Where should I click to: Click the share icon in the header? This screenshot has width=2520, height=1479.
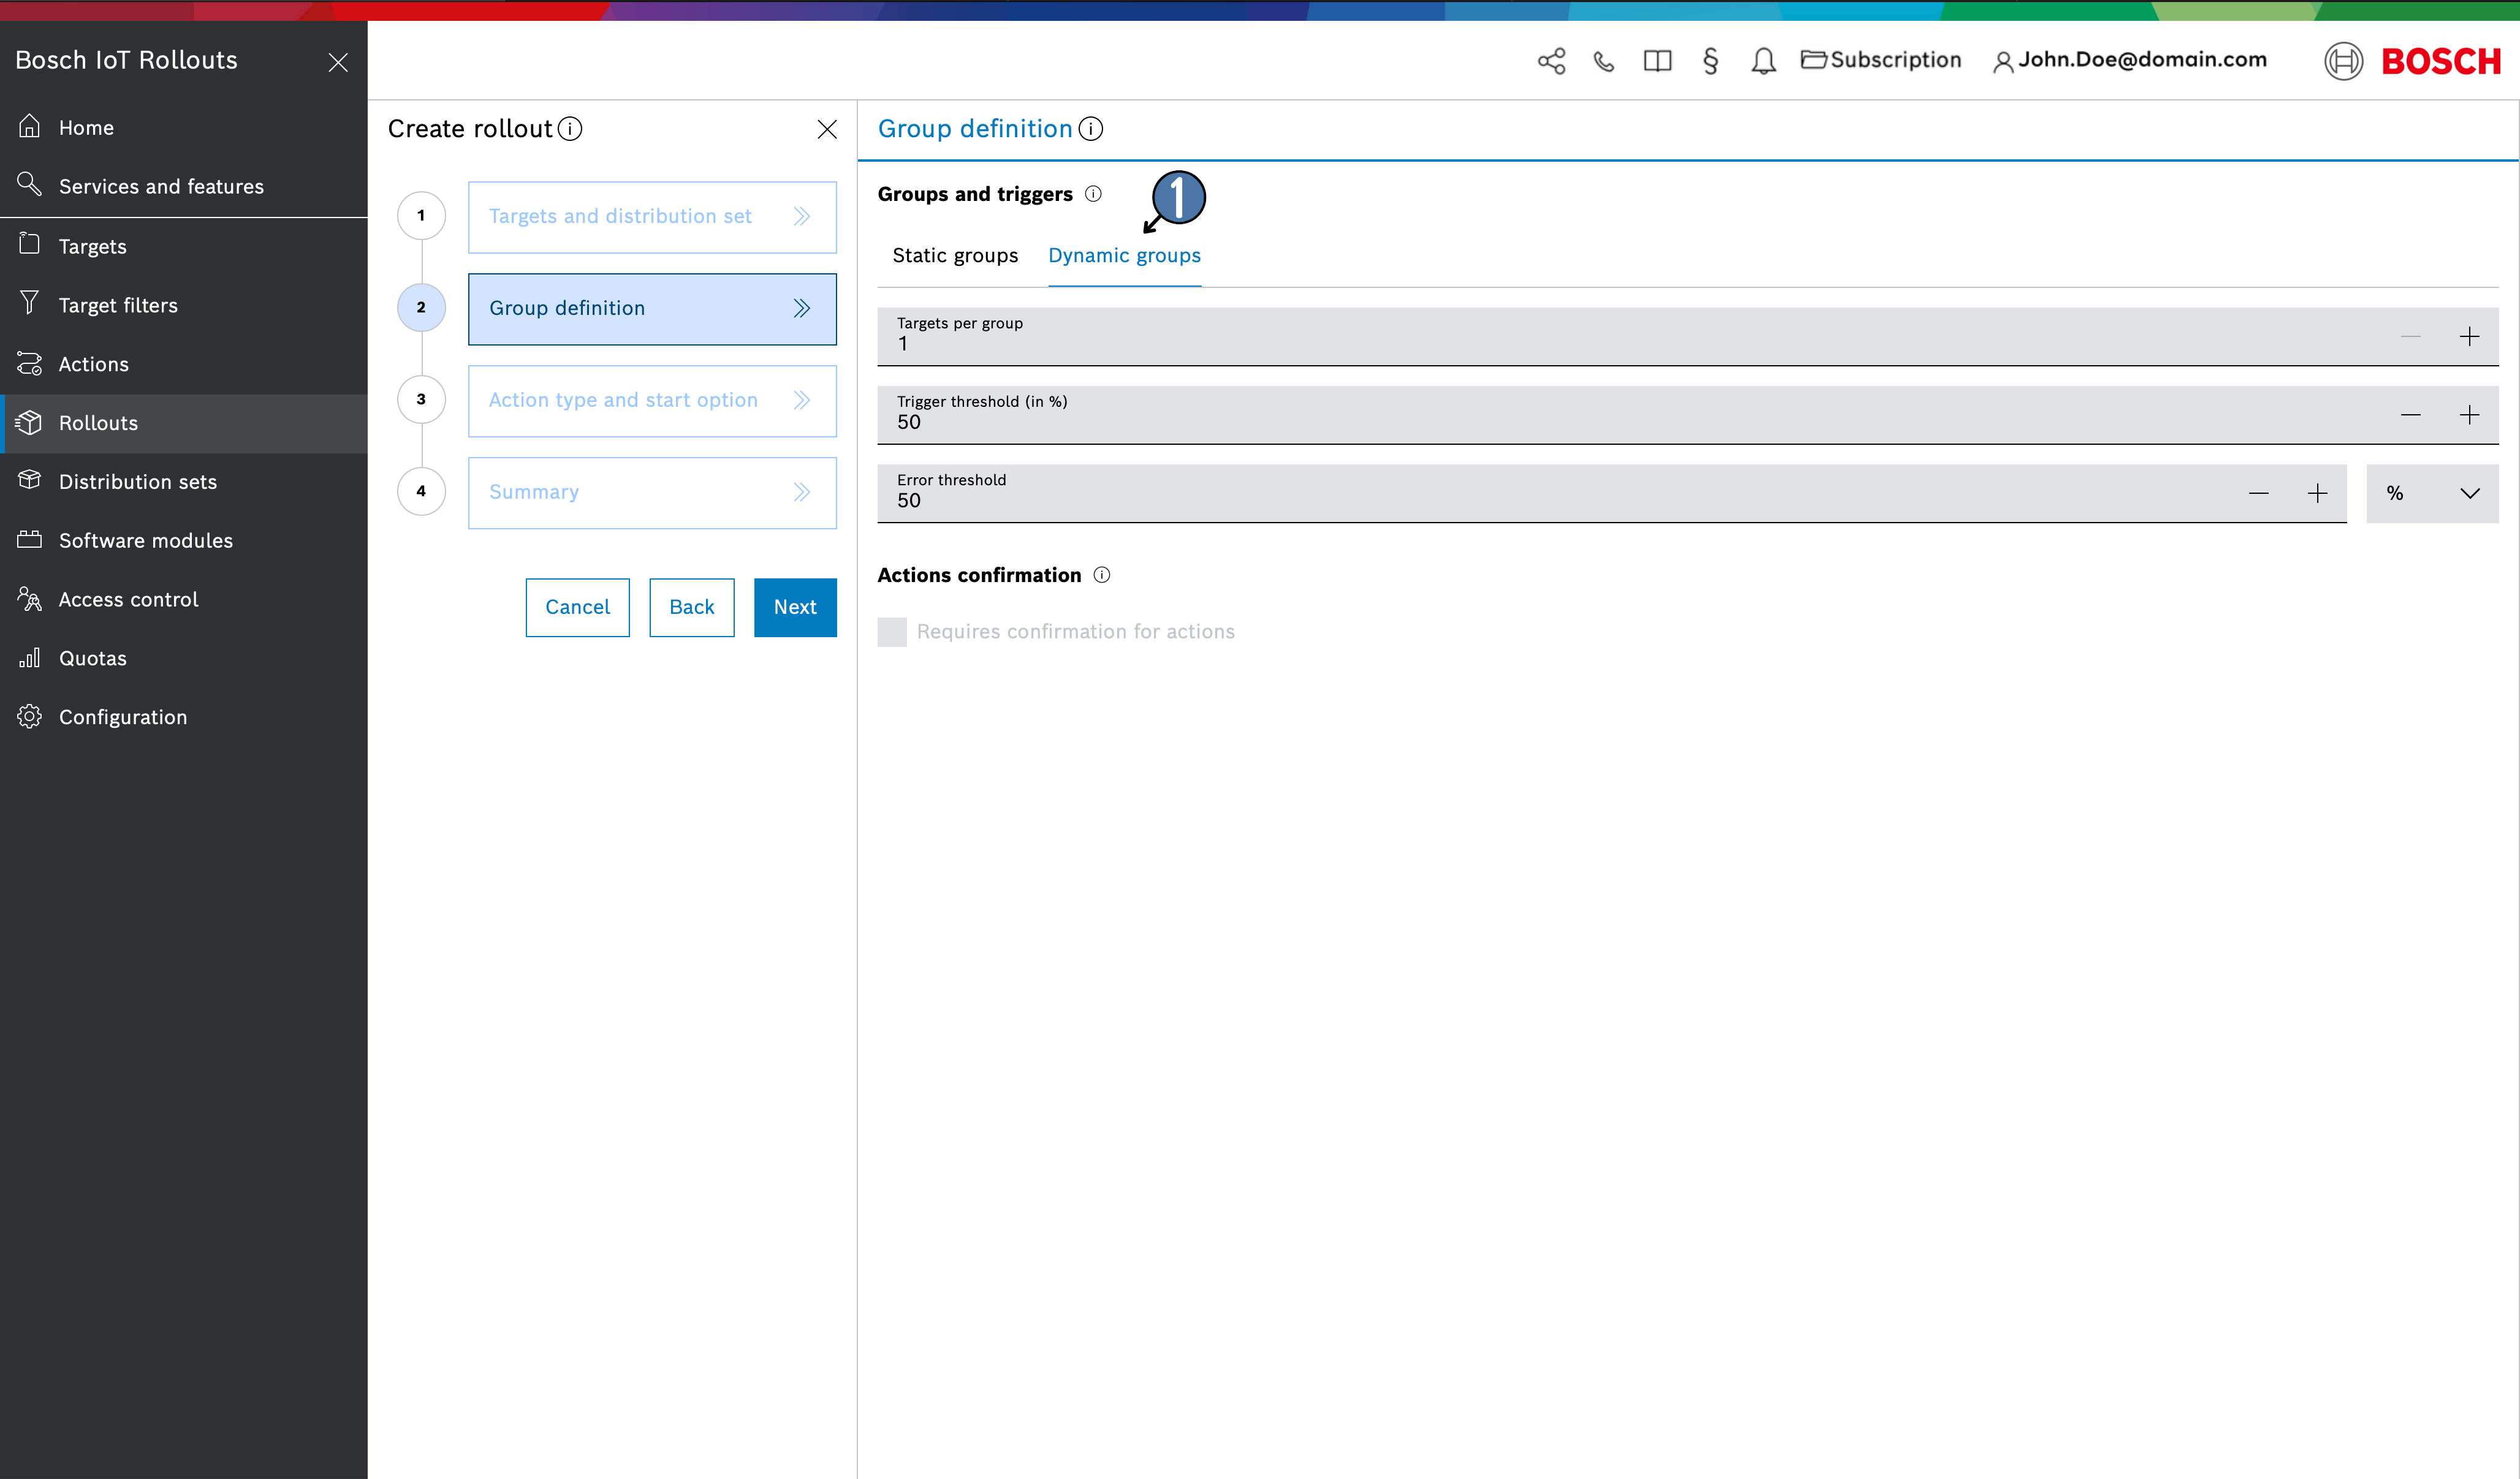[x=1551, y=61]
